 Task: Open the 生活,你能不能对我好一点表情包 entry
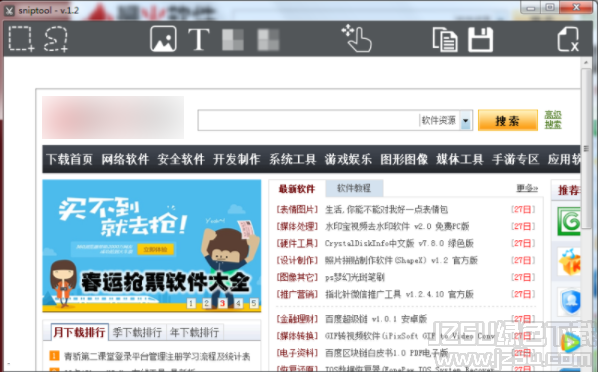tap(386, 209)
